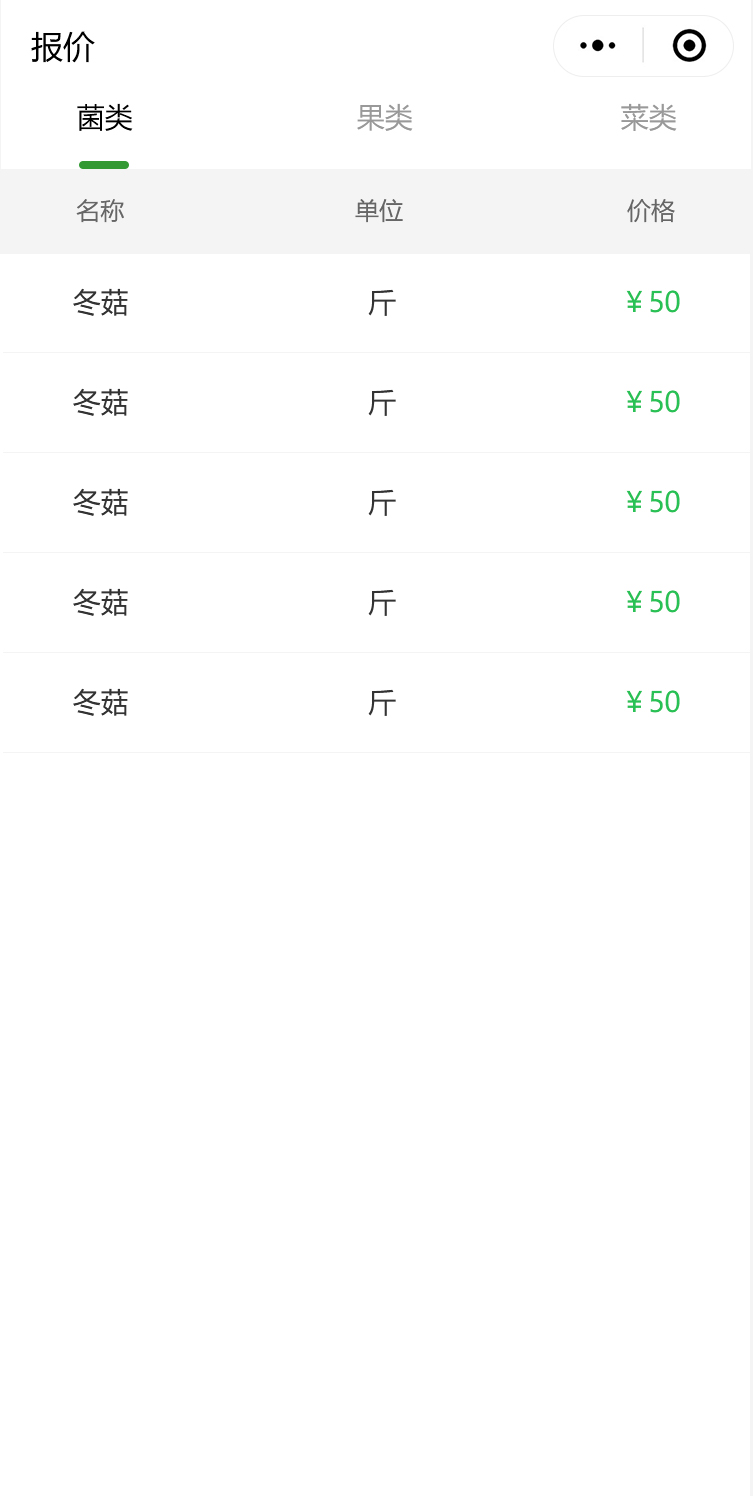Tap the circular close mini-program icon
Screen dimensions: 753x1496
pyautogui.click(x=689, y=46)
